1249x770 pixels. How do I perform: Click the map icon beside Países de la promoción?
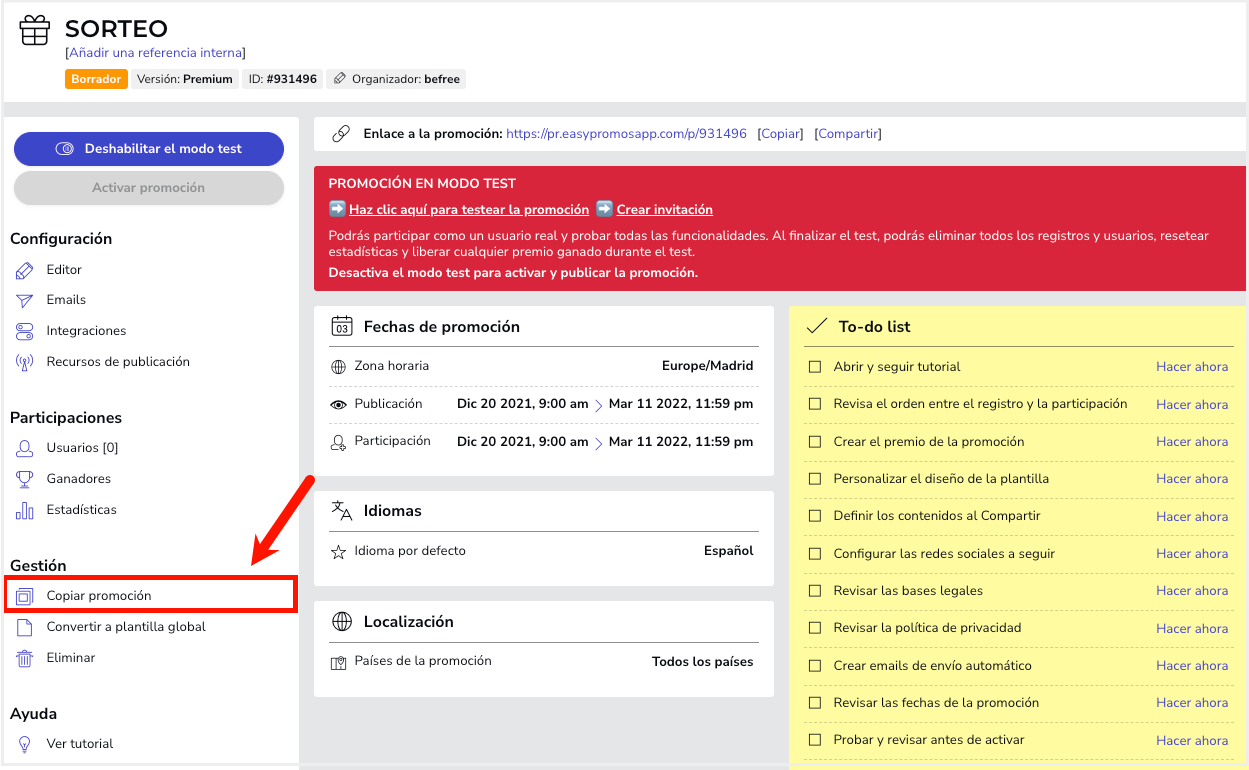coord(339,662)
